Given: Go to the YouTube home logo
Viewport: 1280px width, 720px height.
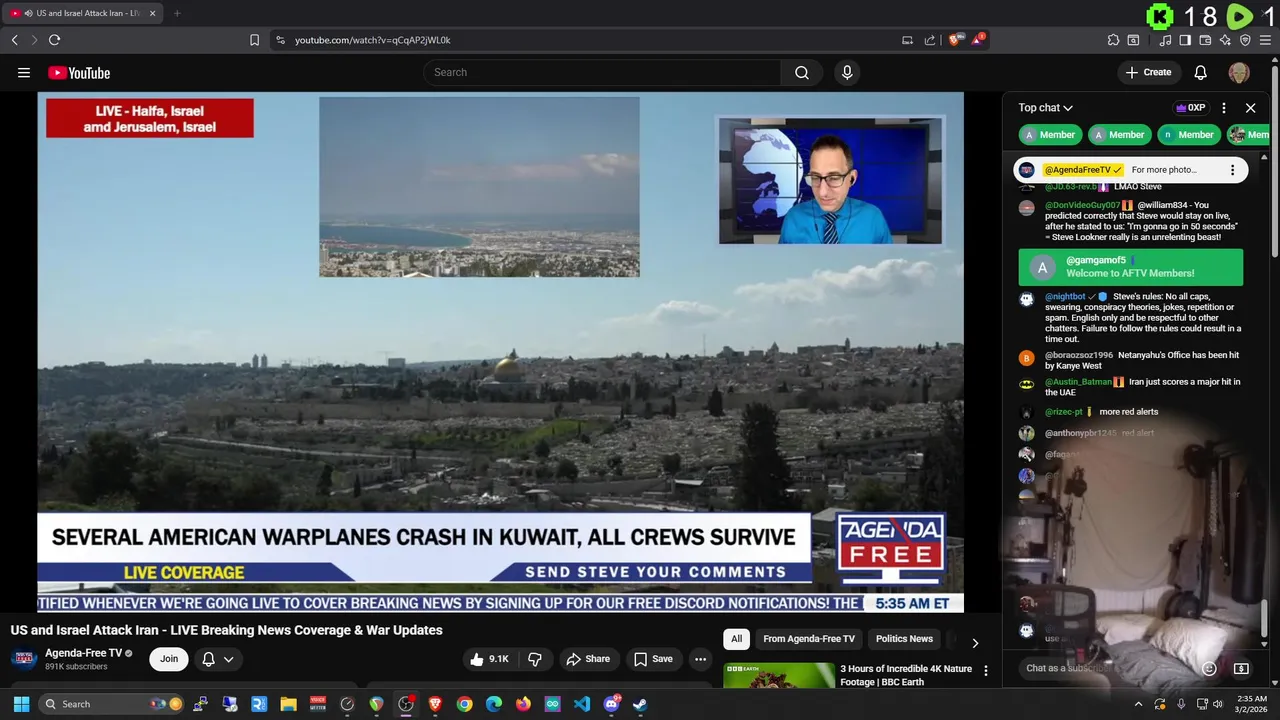Looking at the screenshot, I should coord(79,73).
